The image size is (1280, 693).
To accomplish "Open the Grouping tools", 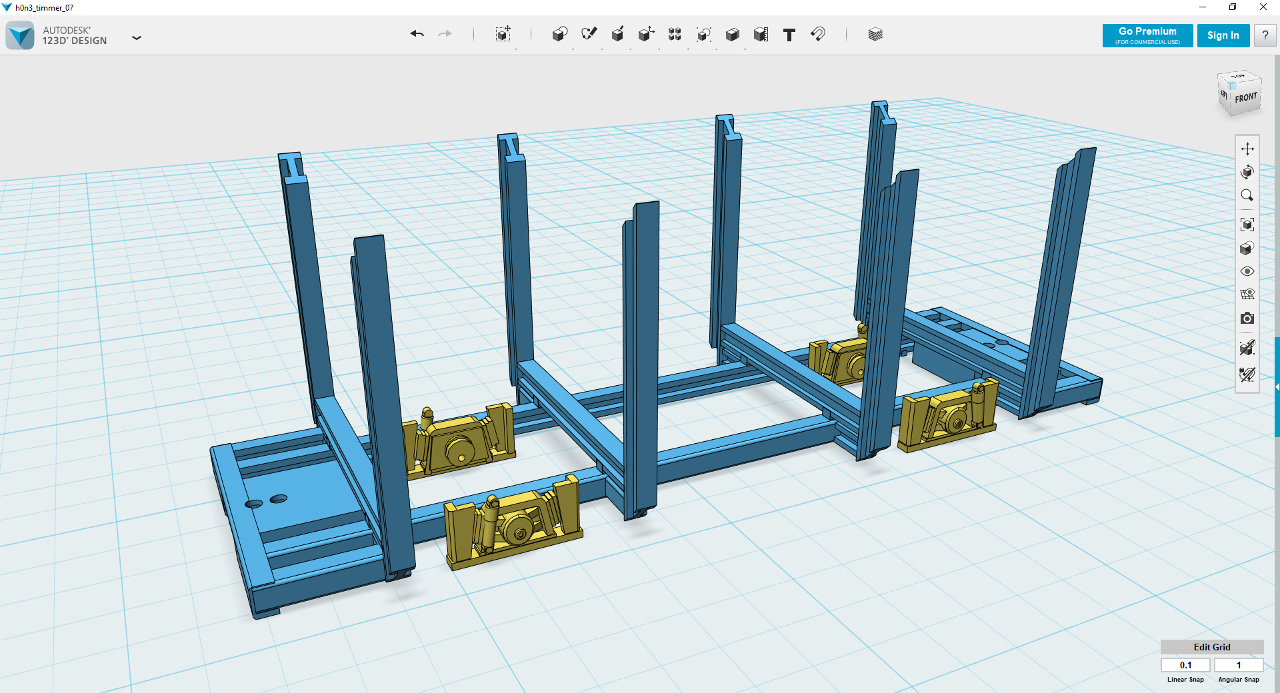I will [704, 34].
